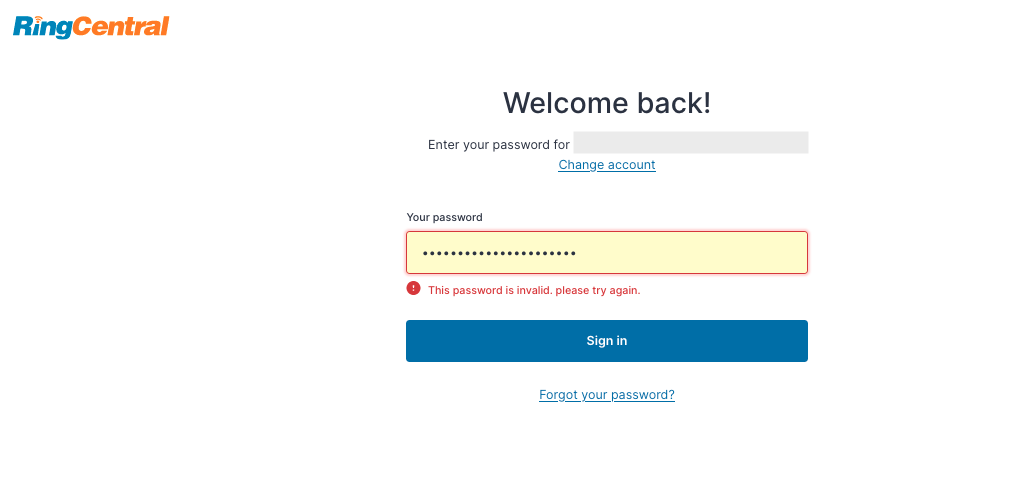Screen dimensions: 1010x486
Task: Click the 'Enter your password for' text
Action: coord(499,145)
